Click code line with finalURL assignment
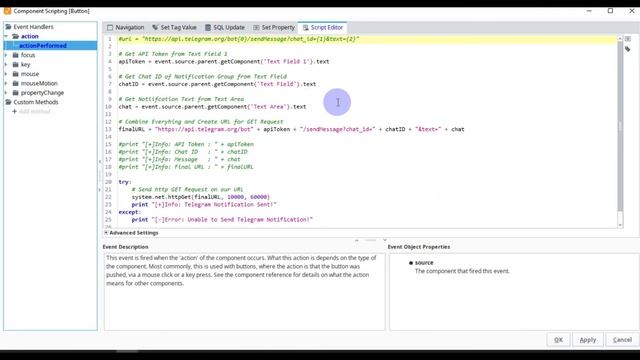Viewport: 640px width, 360px height. click(291, 129)
